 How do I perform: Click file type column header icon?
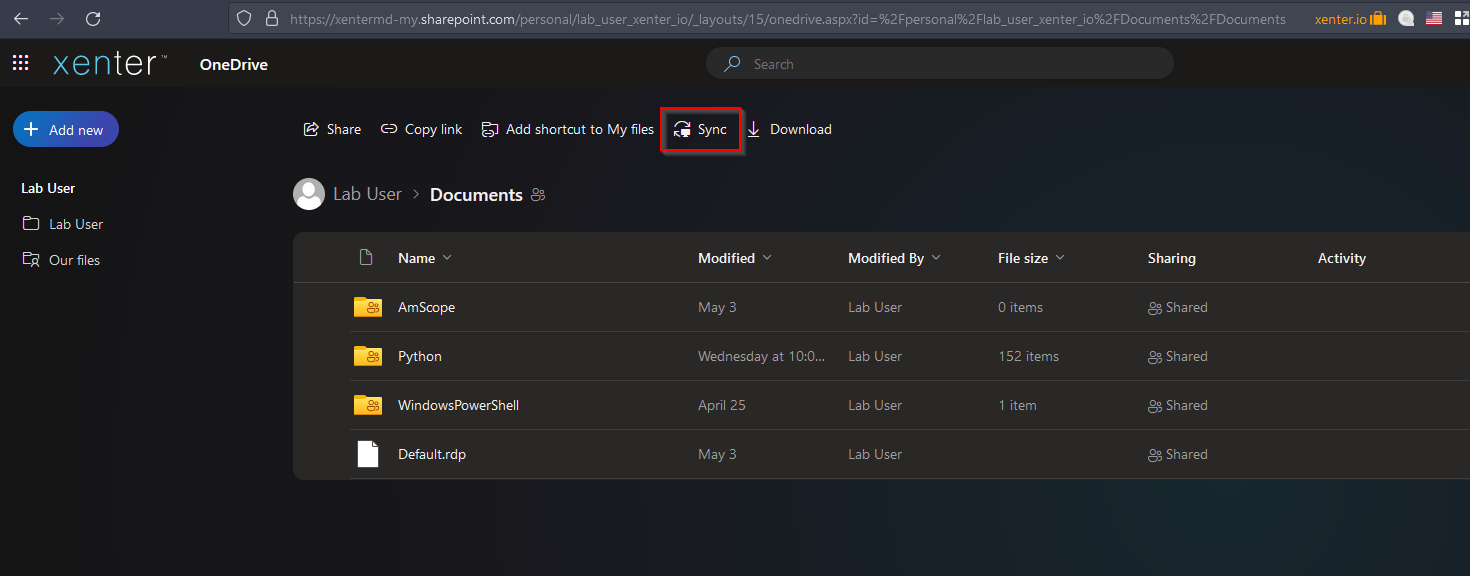click(366, 258)
